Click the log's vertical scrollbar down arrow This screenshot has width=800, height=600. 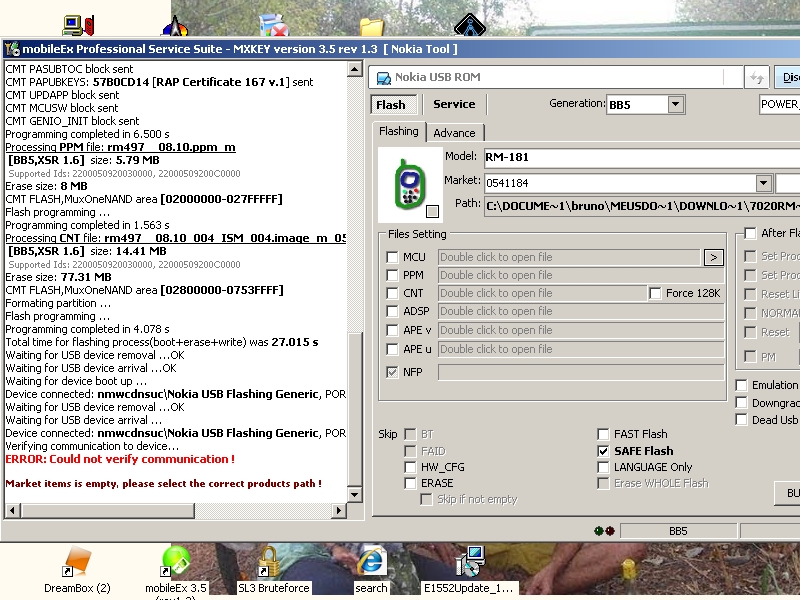coord(355,494)
